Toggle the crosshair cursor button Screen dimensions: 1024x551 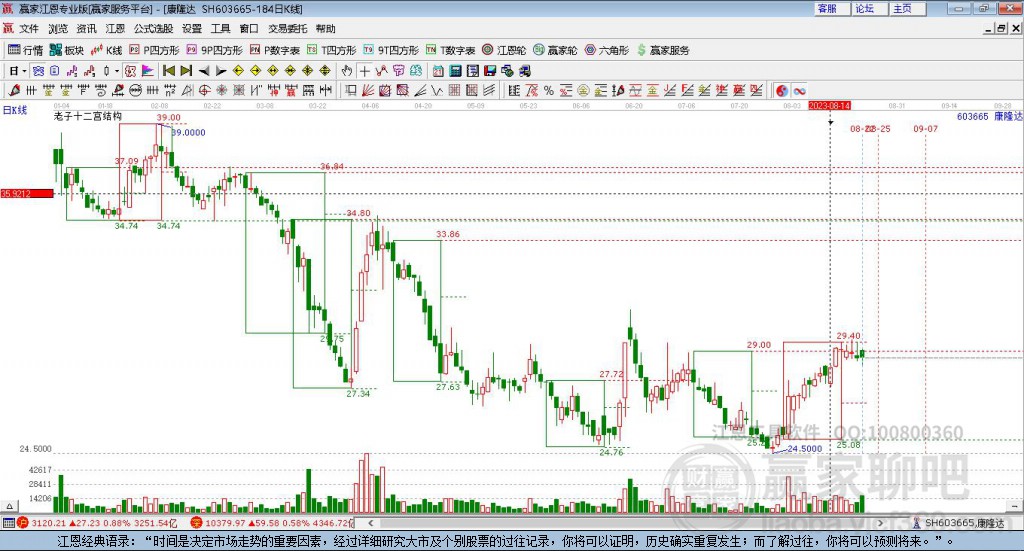tap(364, 71)
